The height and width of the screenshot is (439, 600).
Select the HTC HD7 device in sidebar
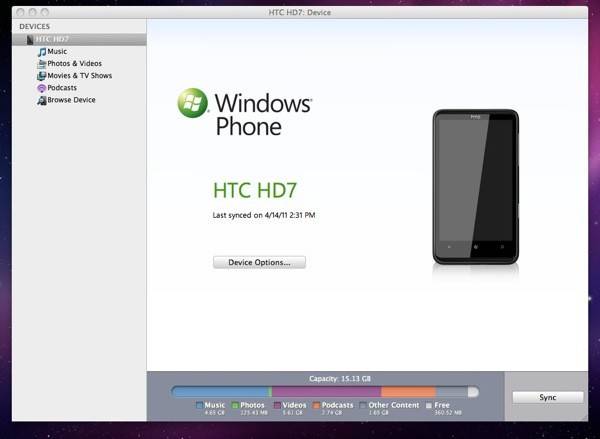79,39
